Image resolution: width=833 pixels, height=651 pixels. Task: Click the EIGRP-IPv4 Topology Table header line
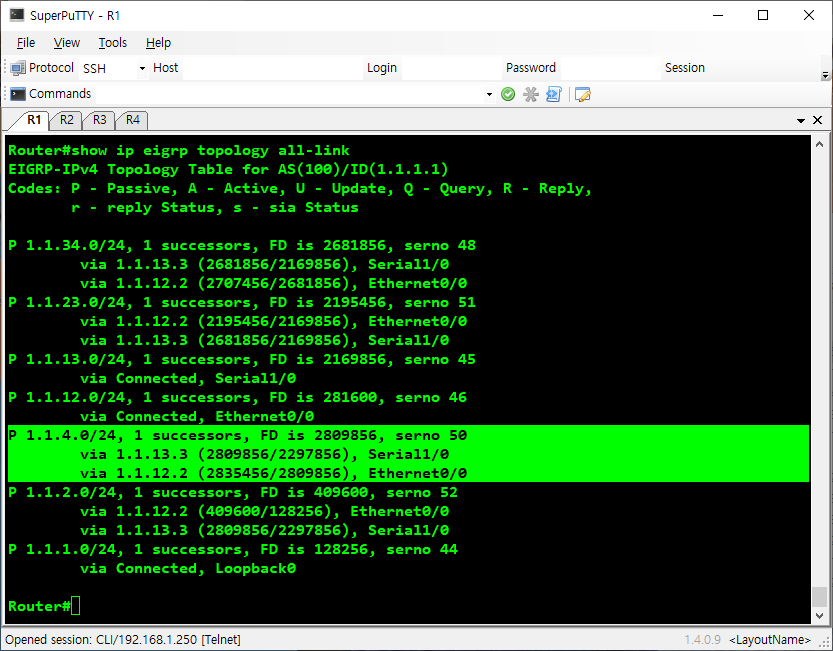tap(228, 170)
